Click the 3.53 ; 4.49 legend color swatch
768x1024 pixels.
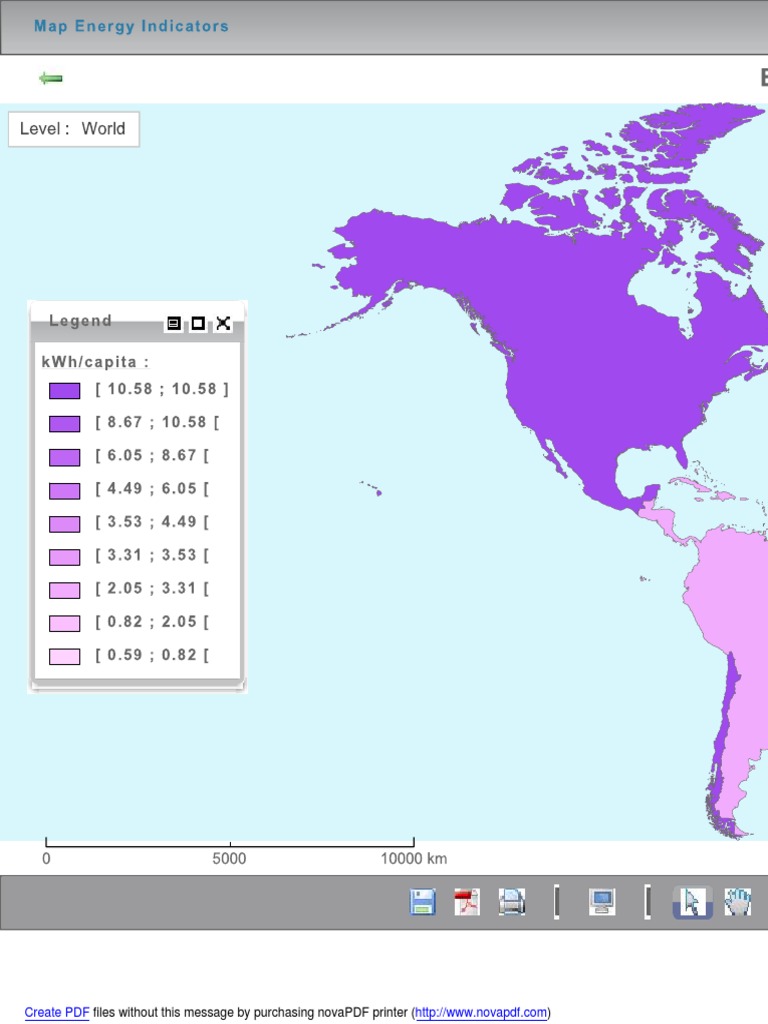point(65,524)
